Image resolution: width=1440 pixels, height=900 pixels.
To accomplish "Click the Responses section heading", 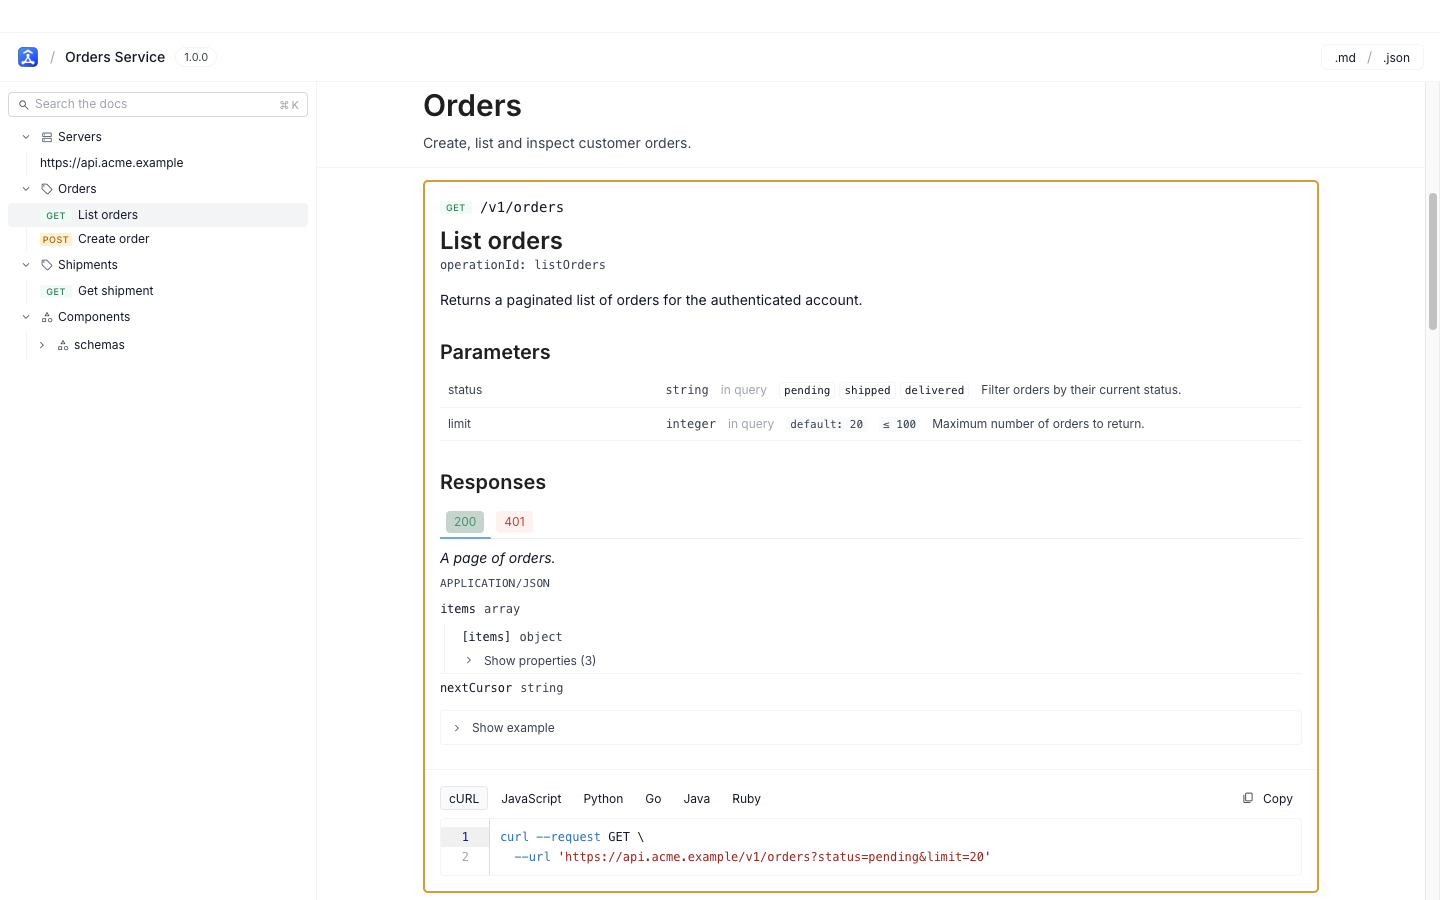I will (493, 482).
